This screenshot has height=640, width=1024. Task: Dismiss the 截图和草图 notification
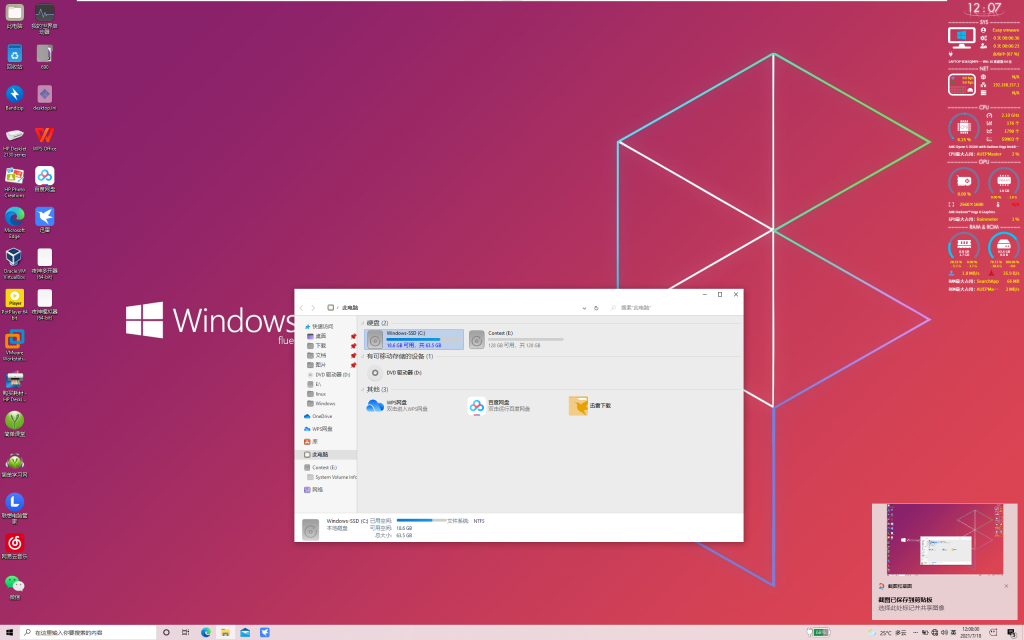click(x=1006, y=586)
